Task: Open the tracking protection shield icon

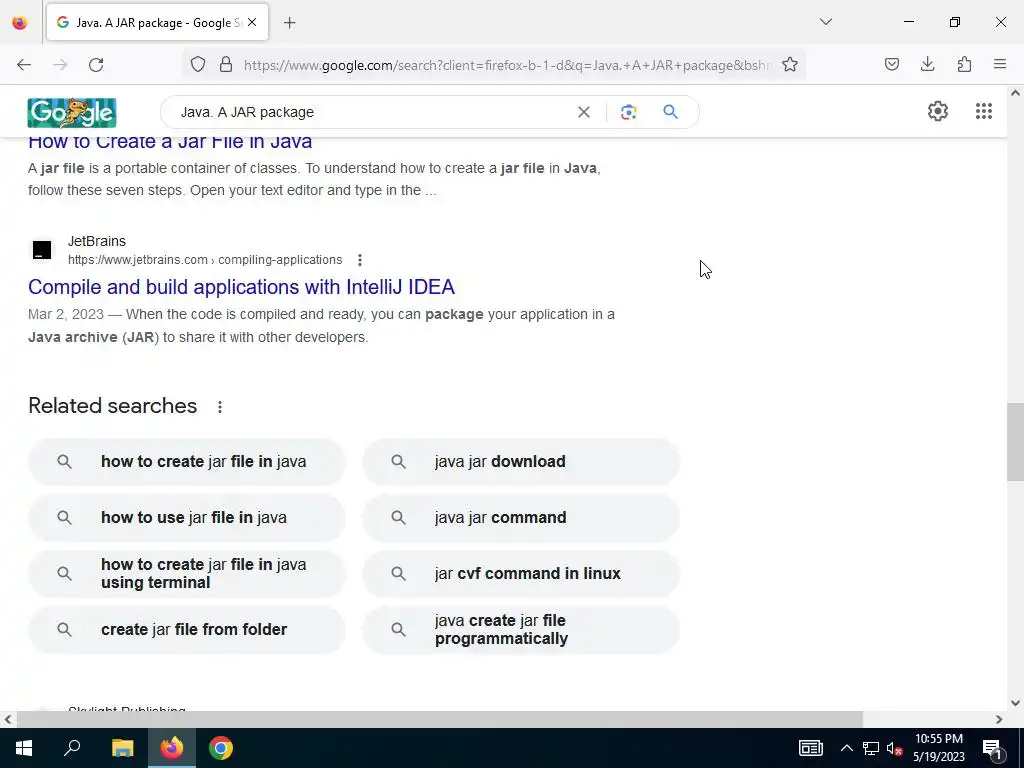Action: pyautogui.click(x=198, y=65)
